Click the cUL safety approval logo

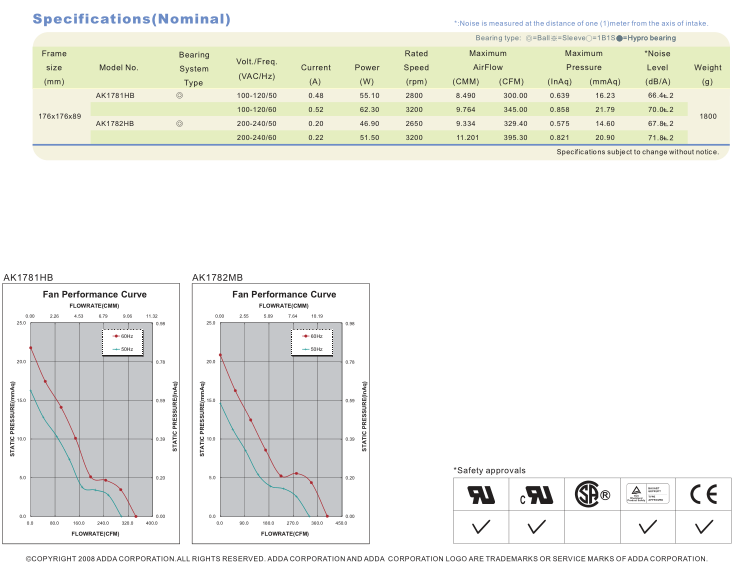pos(536,495)
